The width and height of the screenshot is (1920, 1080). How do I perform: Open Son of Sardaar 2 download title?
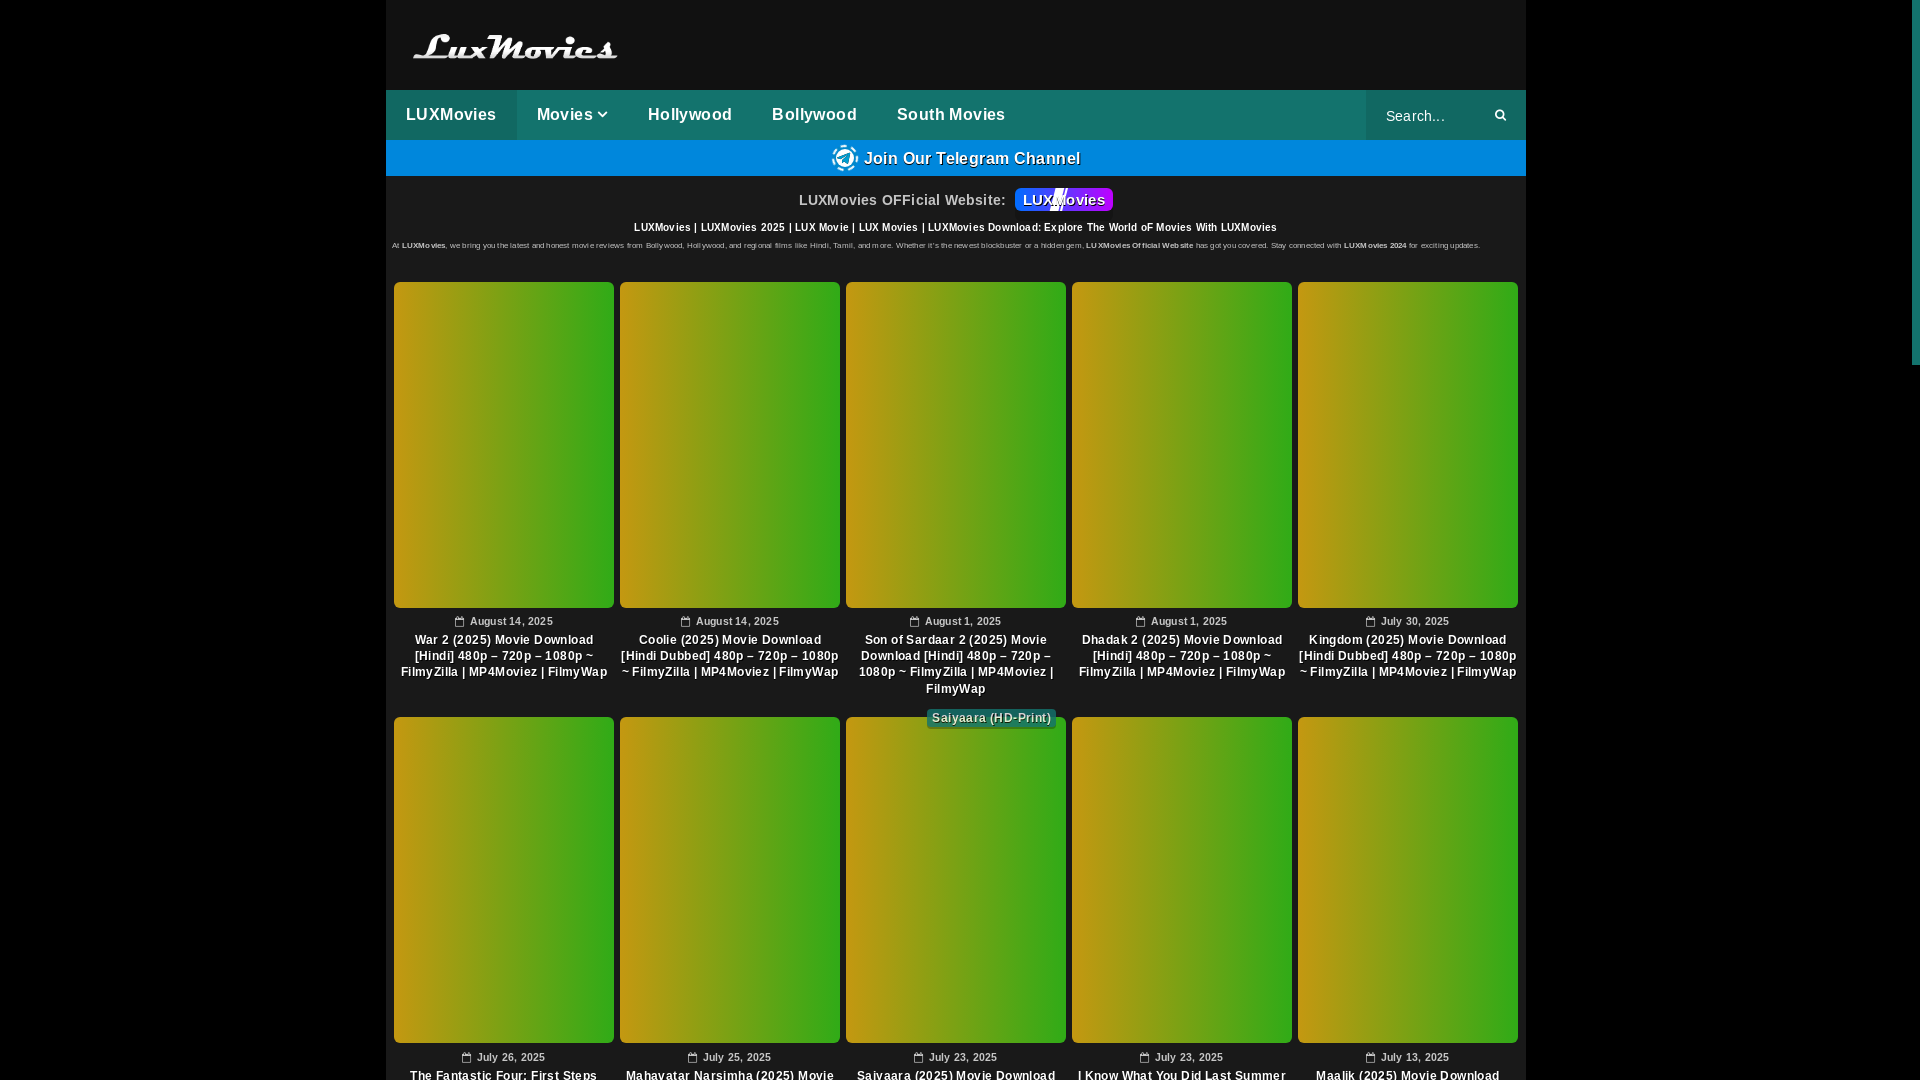956,664
